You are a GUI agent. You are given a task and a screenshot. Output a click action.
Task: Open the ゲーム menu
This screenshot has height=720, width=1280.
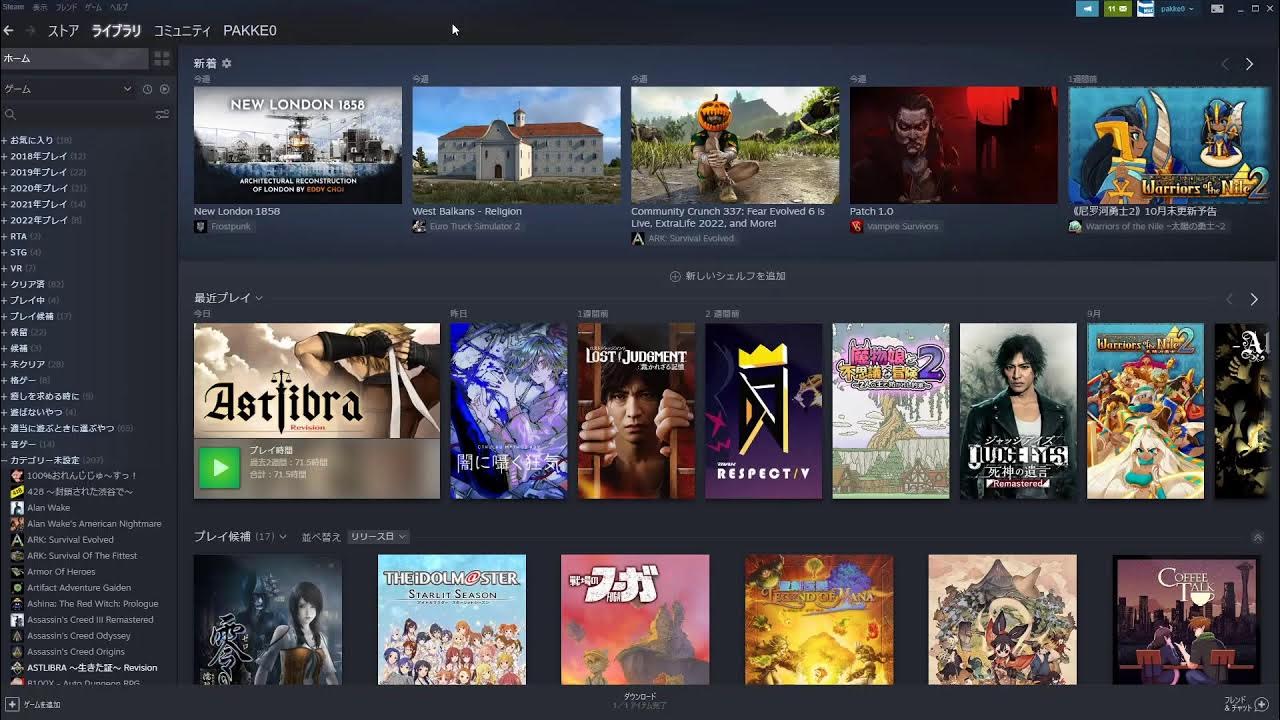pyautogui.click(x=93, y=7)
